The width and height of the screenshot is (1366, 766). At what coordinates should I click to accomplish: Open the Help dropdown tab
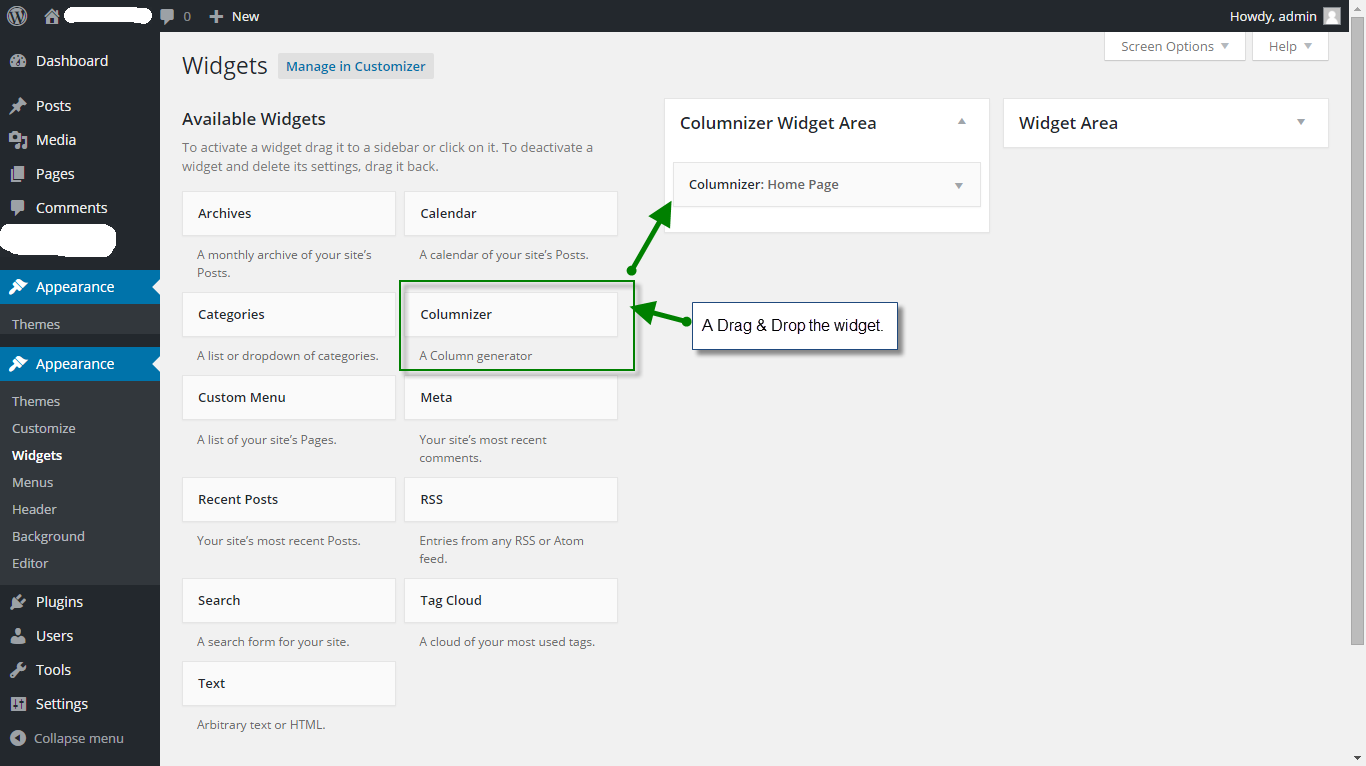pos(1290,46)
